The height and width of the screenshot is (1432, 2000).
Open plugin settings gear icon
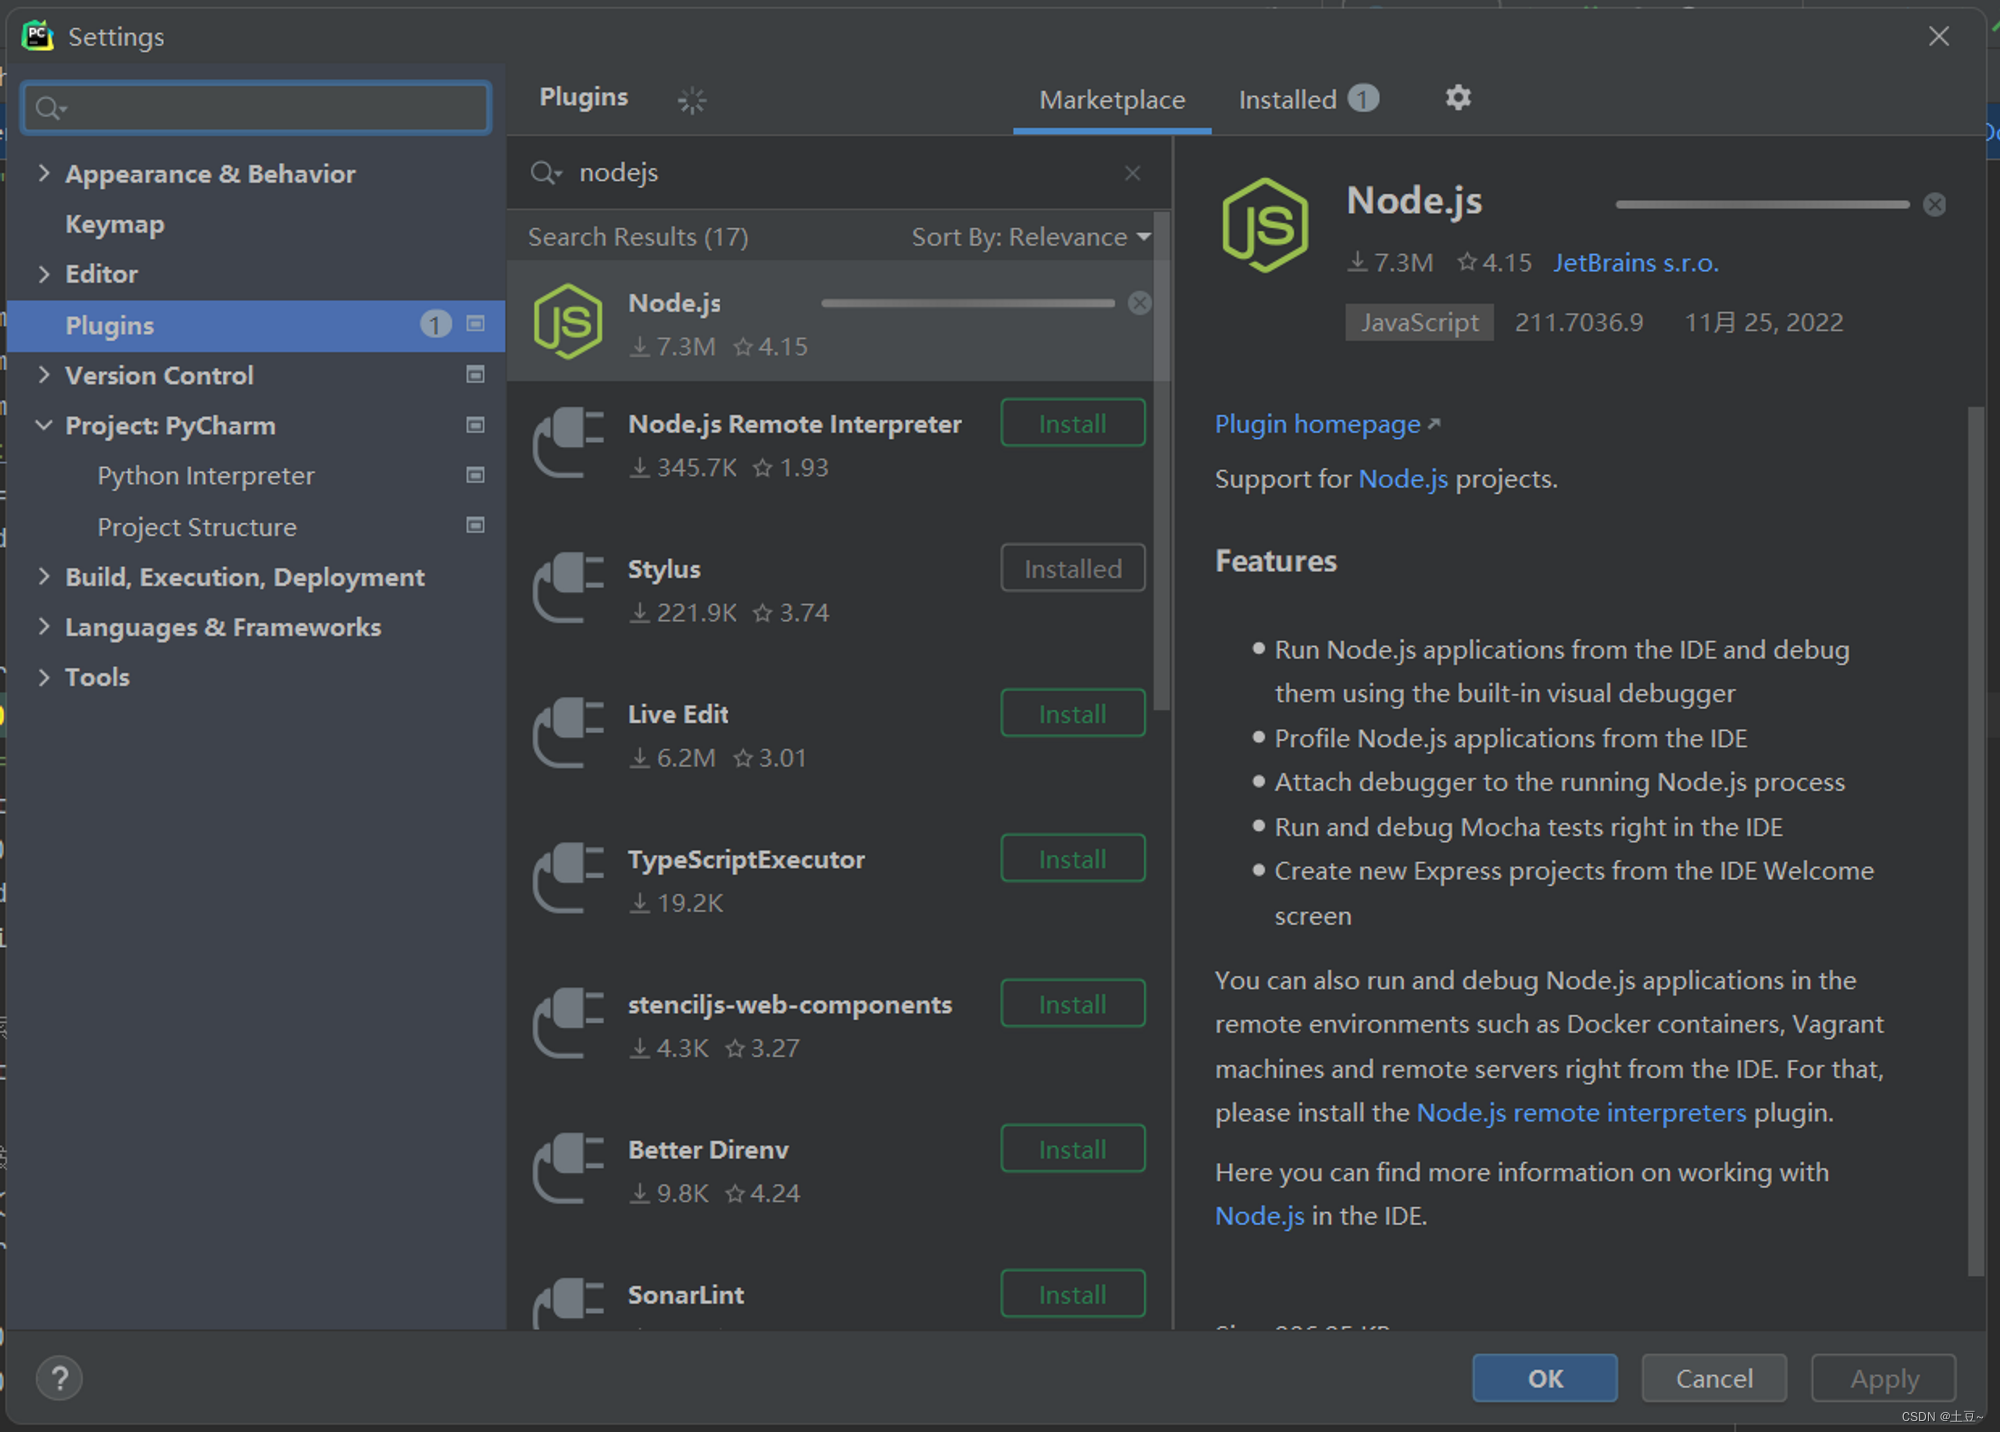1457,98
